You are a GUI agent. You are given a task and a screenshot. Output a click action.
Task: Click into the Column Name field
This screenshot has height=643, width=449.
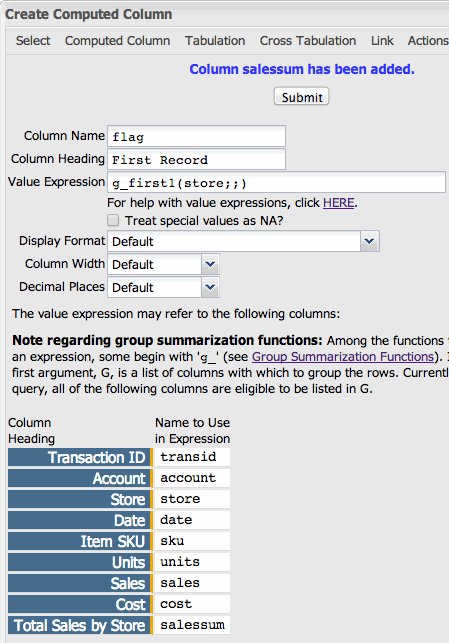point(196,136)
